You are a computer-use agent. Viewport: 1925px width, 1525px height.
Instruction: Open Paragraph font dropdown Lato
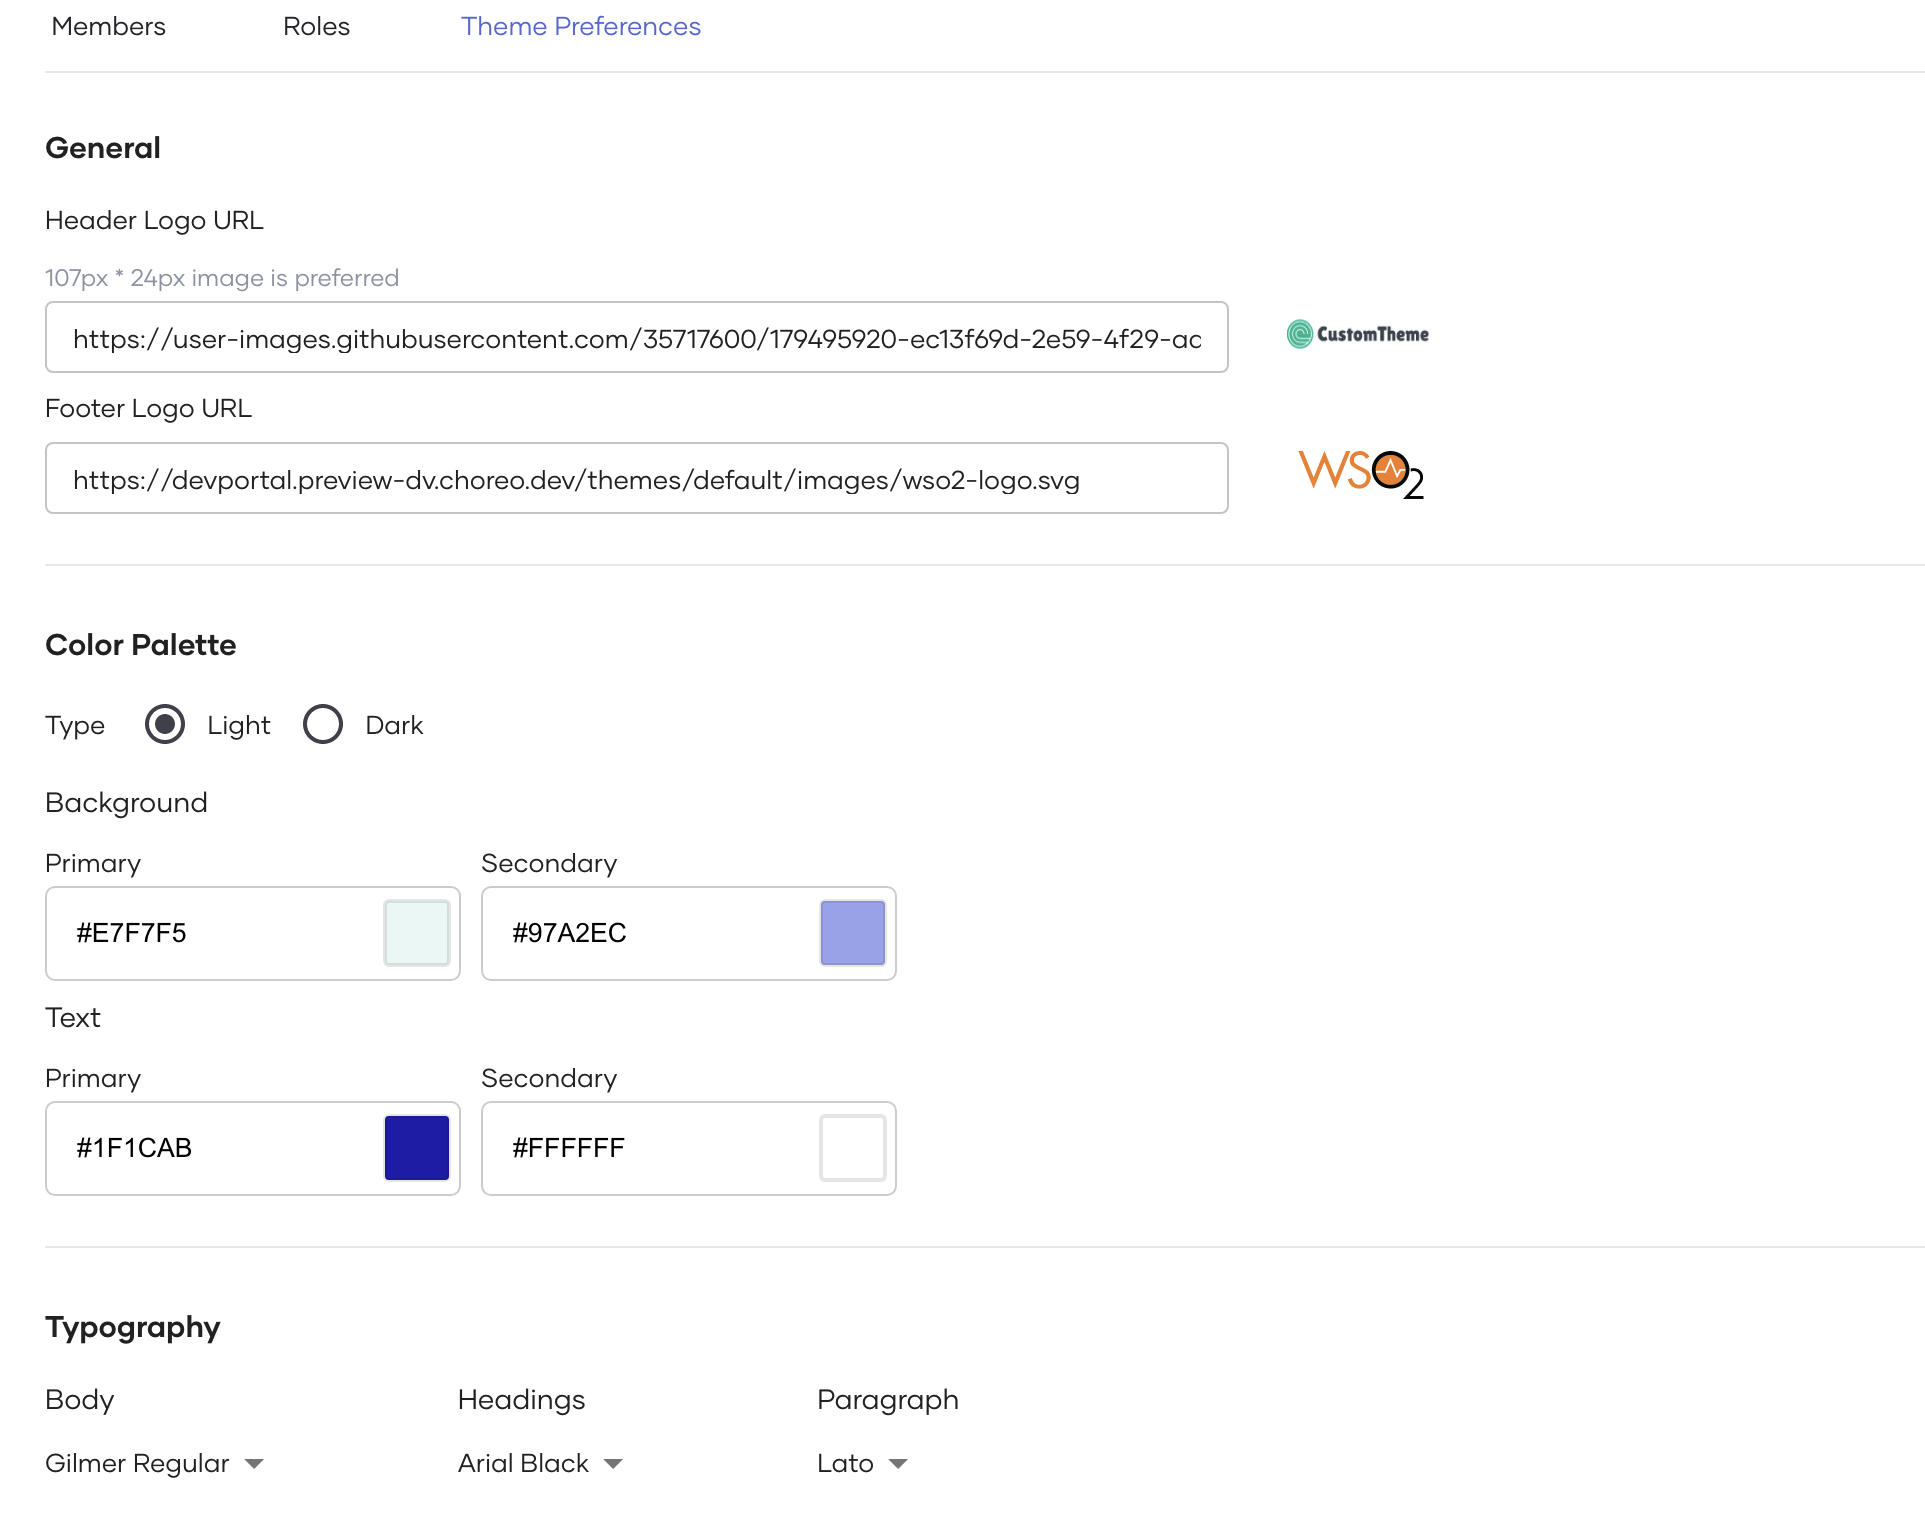862,1463
